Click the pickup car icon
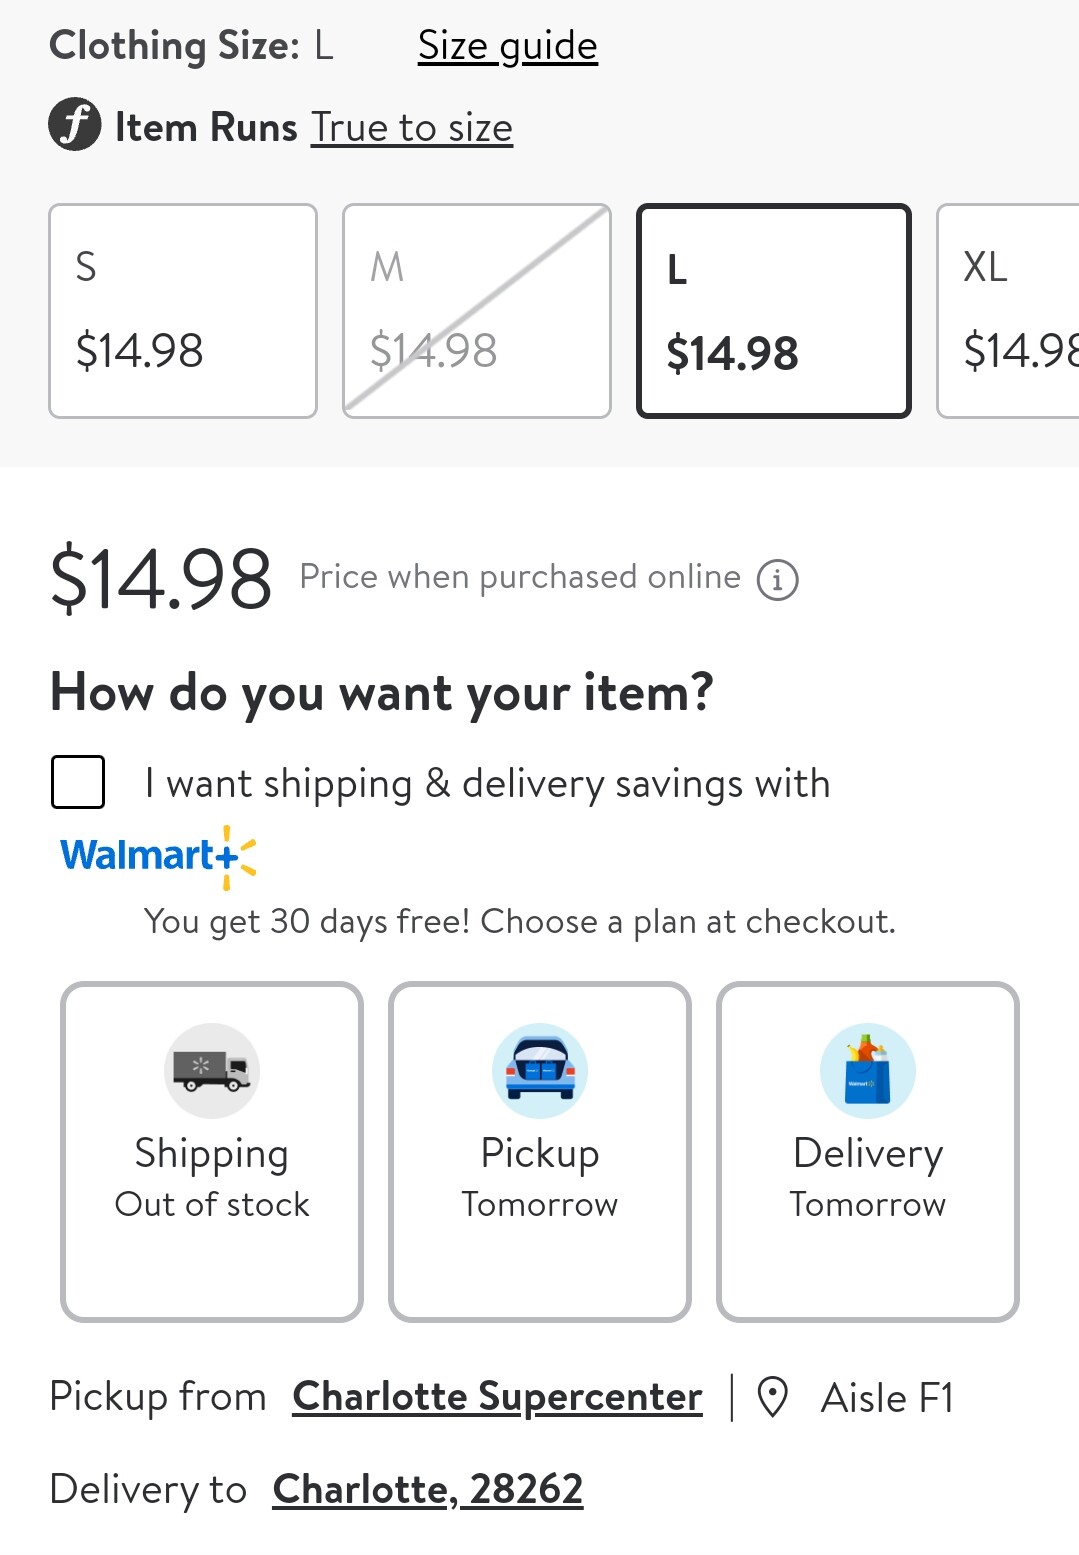 coord(540,1070)
